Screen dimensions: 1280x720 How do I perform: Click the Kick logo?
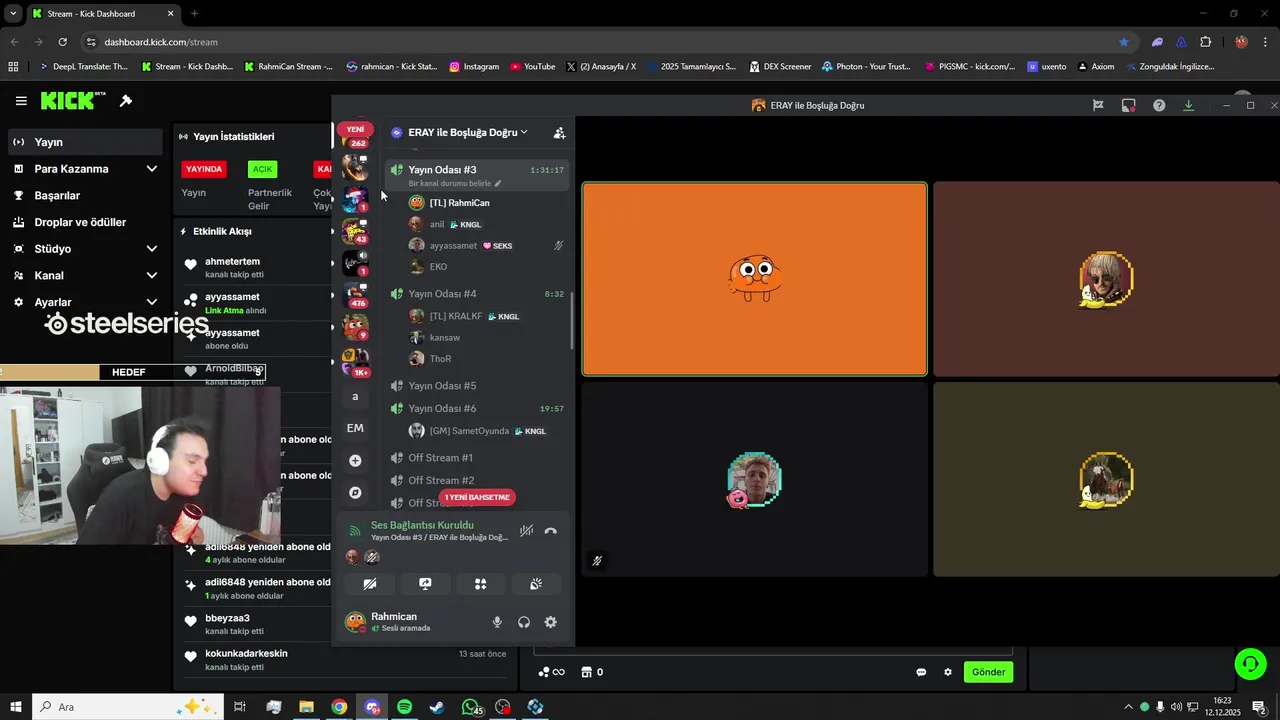73,100
